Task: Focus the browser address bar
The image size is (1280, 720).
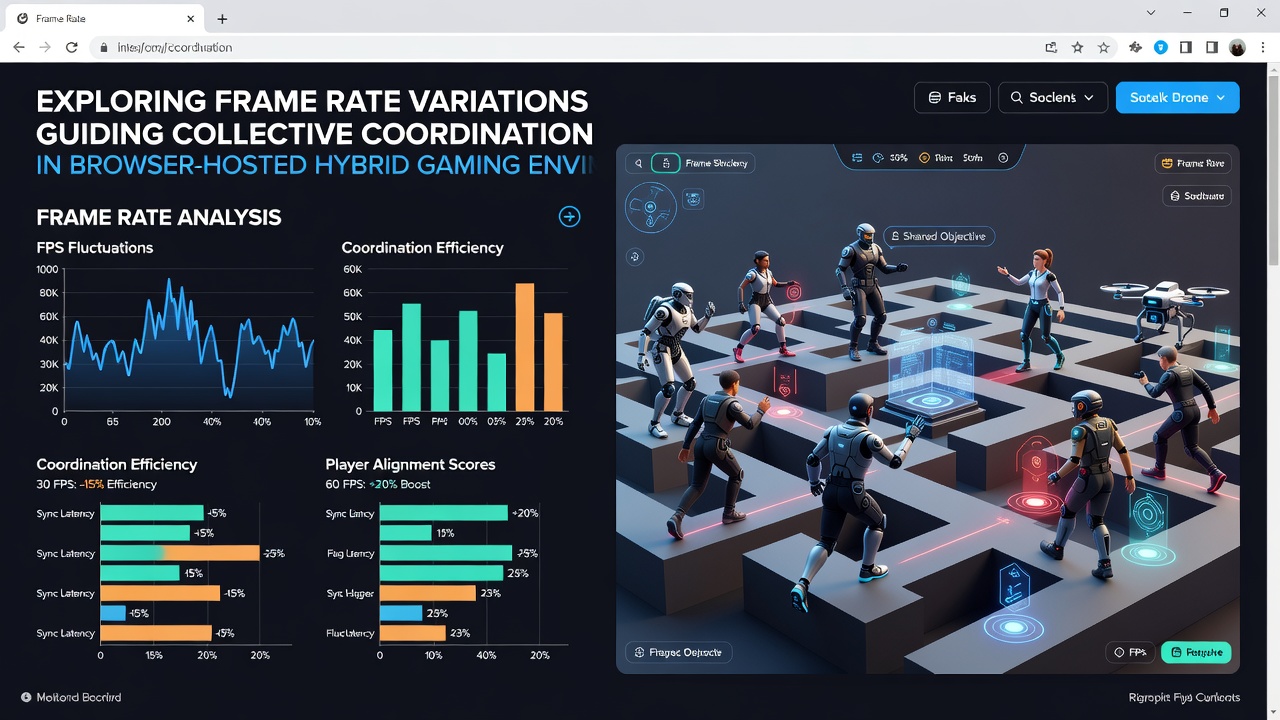Action: click(560, 47)
